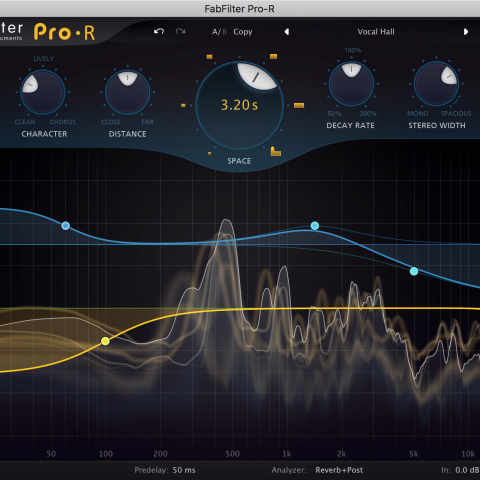Viewport: 480px width, 480px height.
Task: Click the Predelay 50 ms value
Action: [184, 470]
